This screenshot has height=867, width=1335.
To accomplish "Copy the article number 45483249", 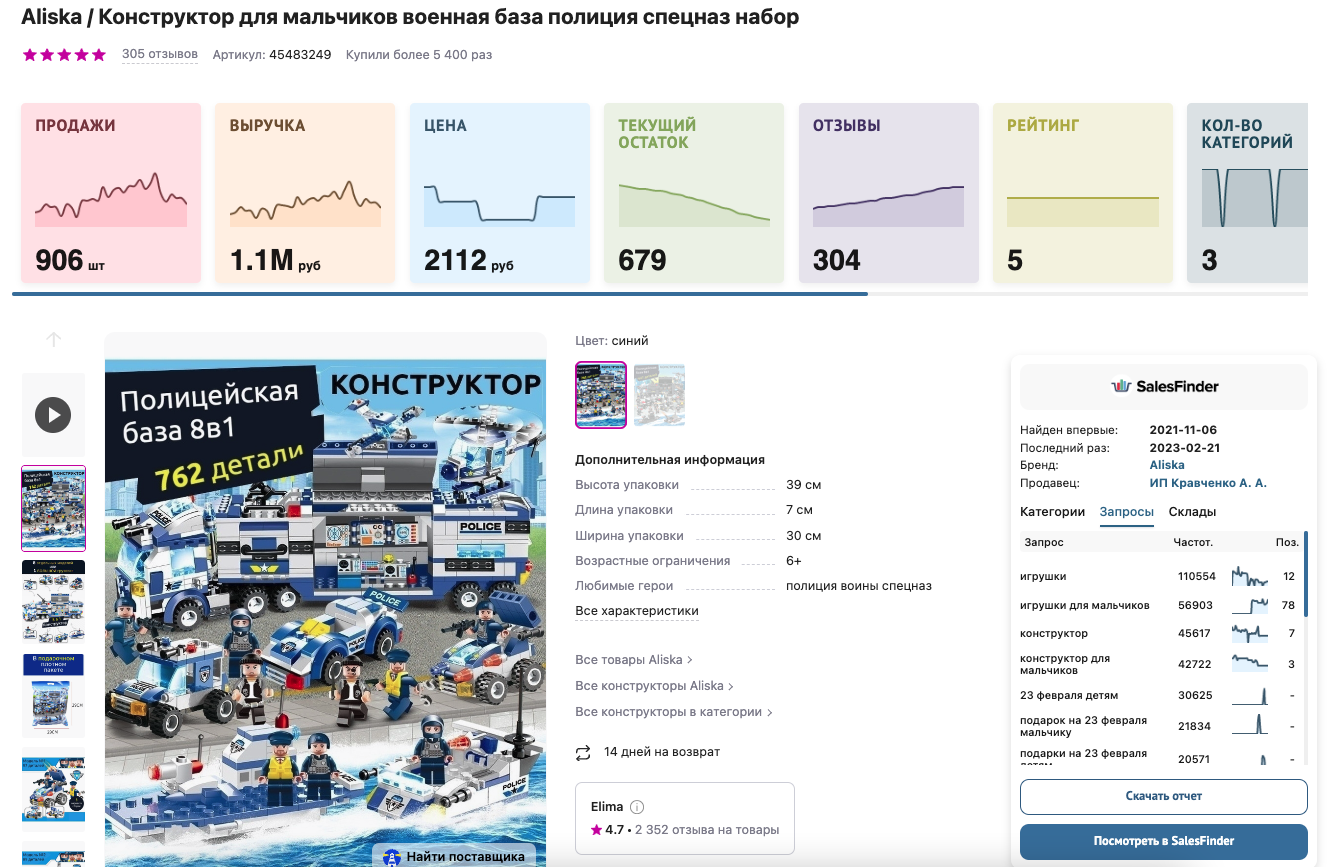I will [x=300, y=55].
